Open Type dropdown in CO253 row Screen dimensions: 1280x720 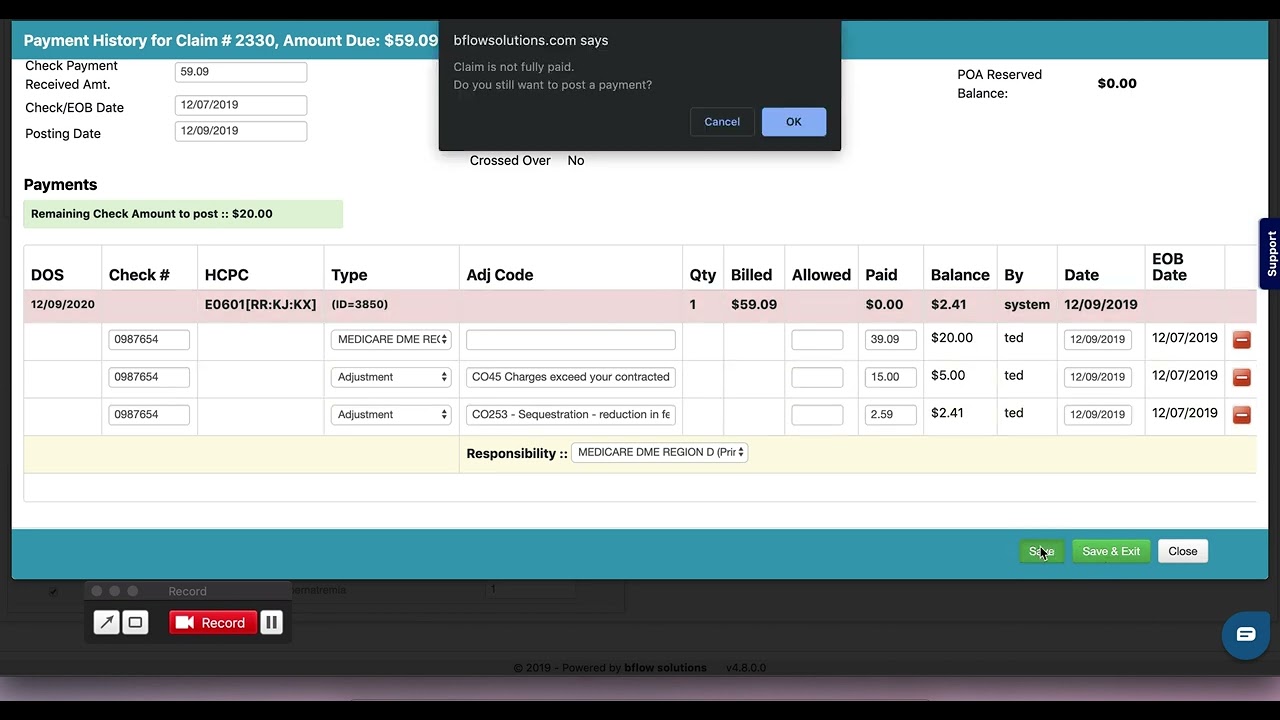click(x=391, y=414)
